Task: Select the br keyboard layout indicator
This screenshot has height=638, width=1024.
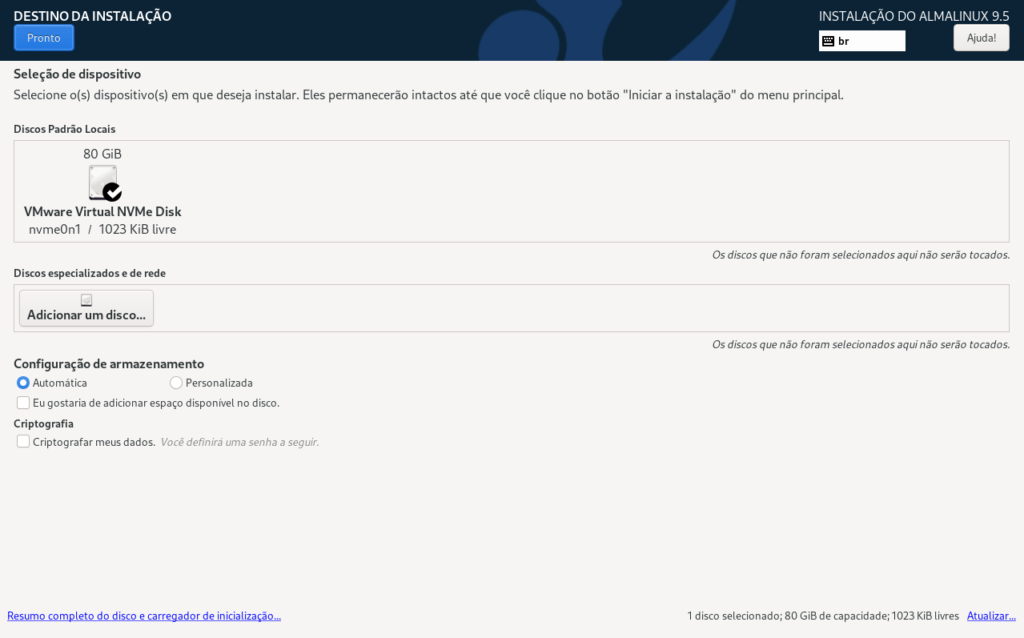Action: tap(862, 40)
